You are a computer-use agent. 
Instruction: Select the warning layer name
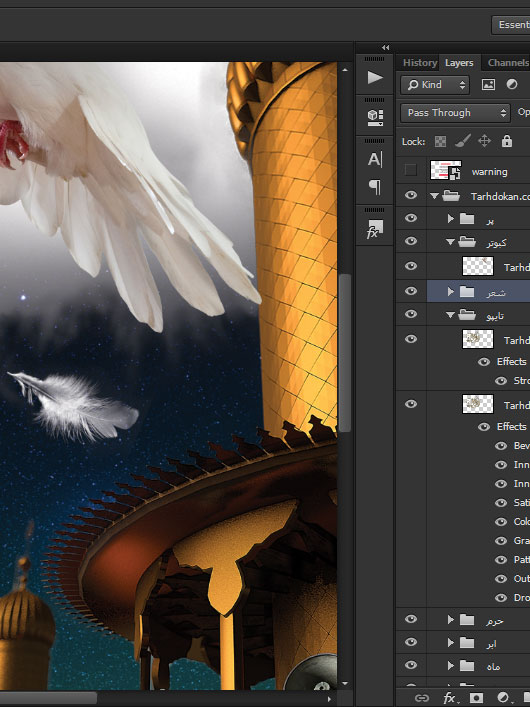pyautogui.click(x=489, y=172)
